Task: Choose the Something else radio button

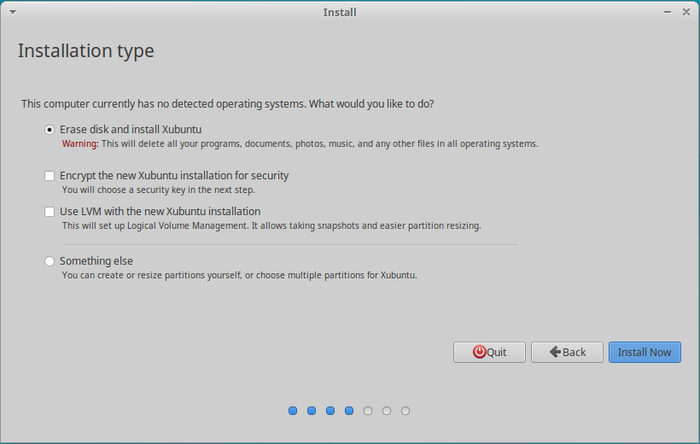Action: pos(50,261)
